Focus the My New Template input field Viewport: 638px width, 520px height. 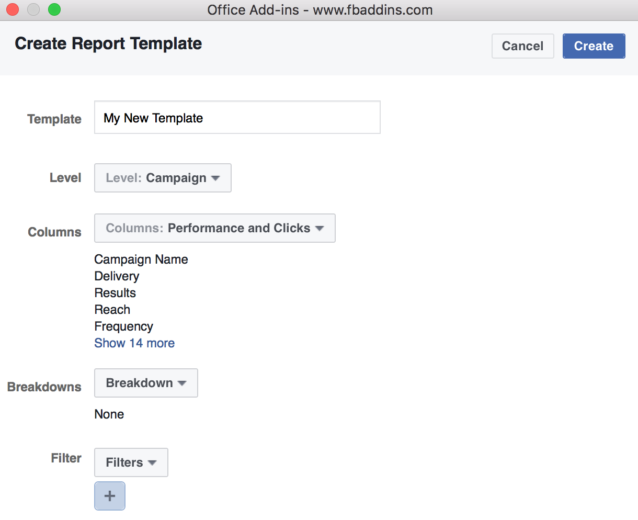(x=237, y=118)
